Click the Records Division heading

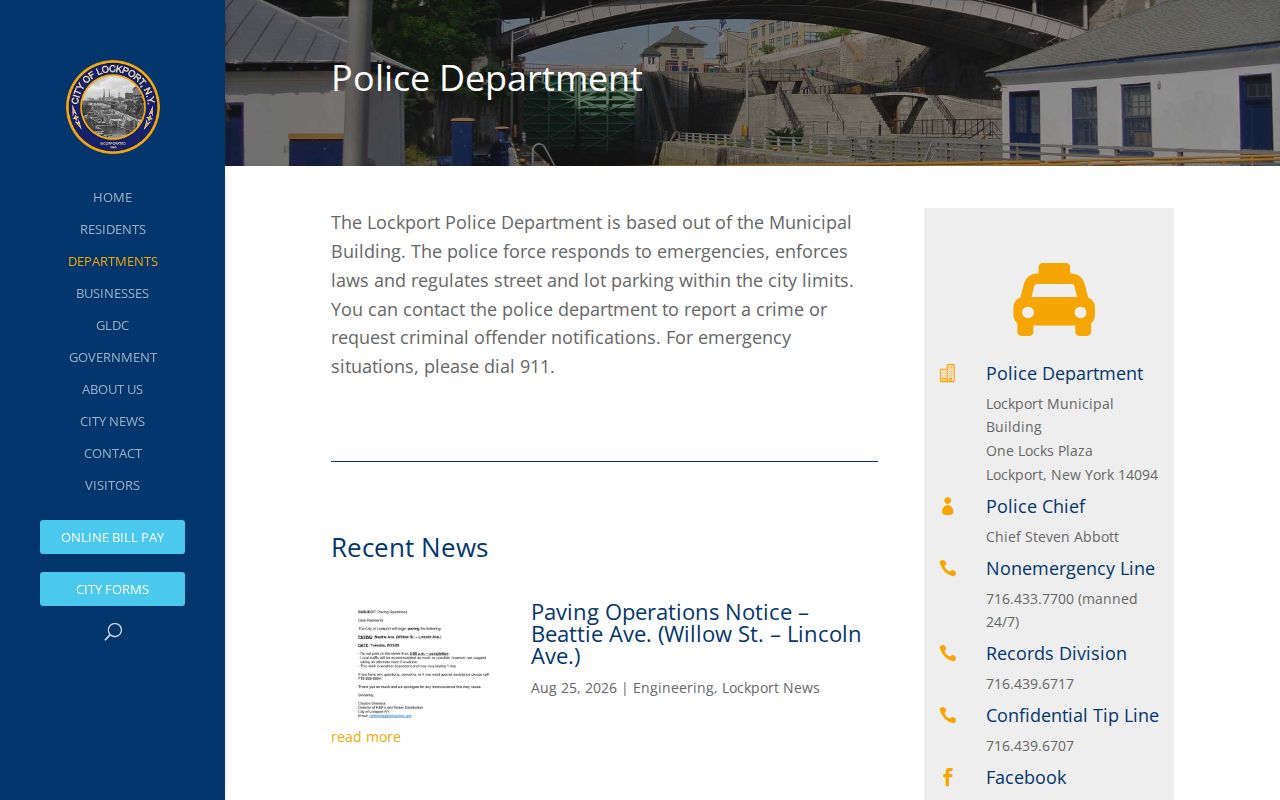(1056, 653)
